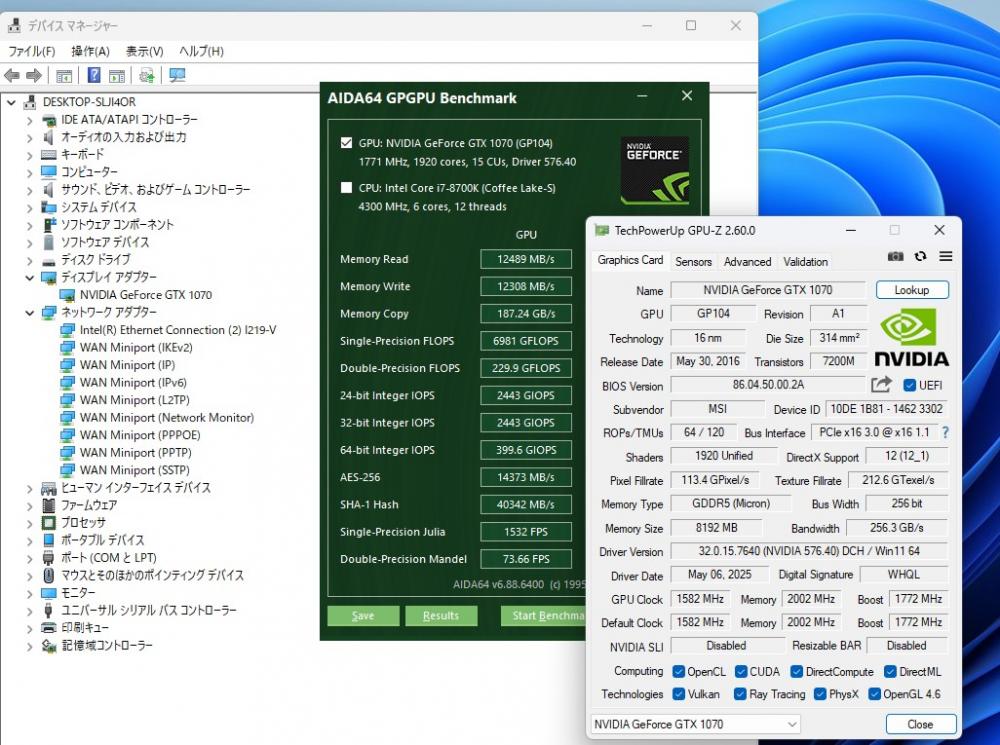Viewport: 1000px width, 745px height.
Task: Click the Update driver toolbar icon with green arrow
Action: click(x=147, y=75)
